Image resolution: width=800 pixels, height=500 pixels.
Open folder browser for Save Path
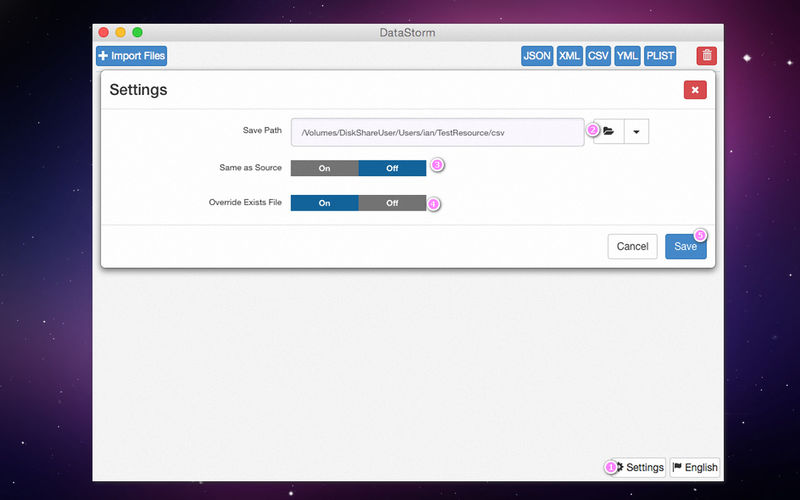(x=609, y=132)
